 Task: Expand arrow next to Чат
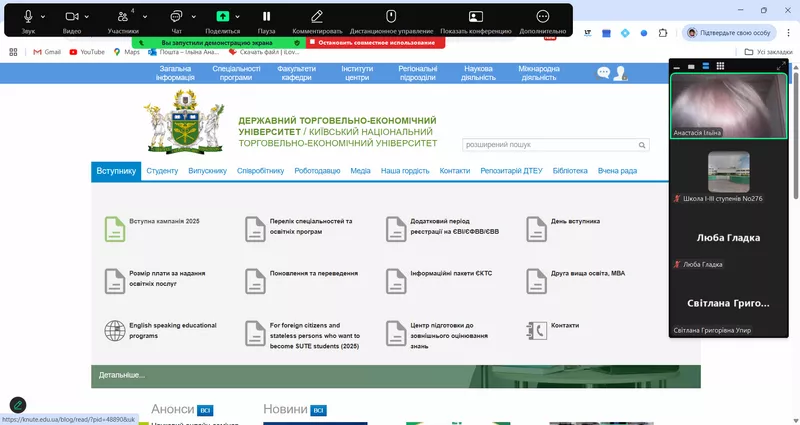tap(194, 17)
